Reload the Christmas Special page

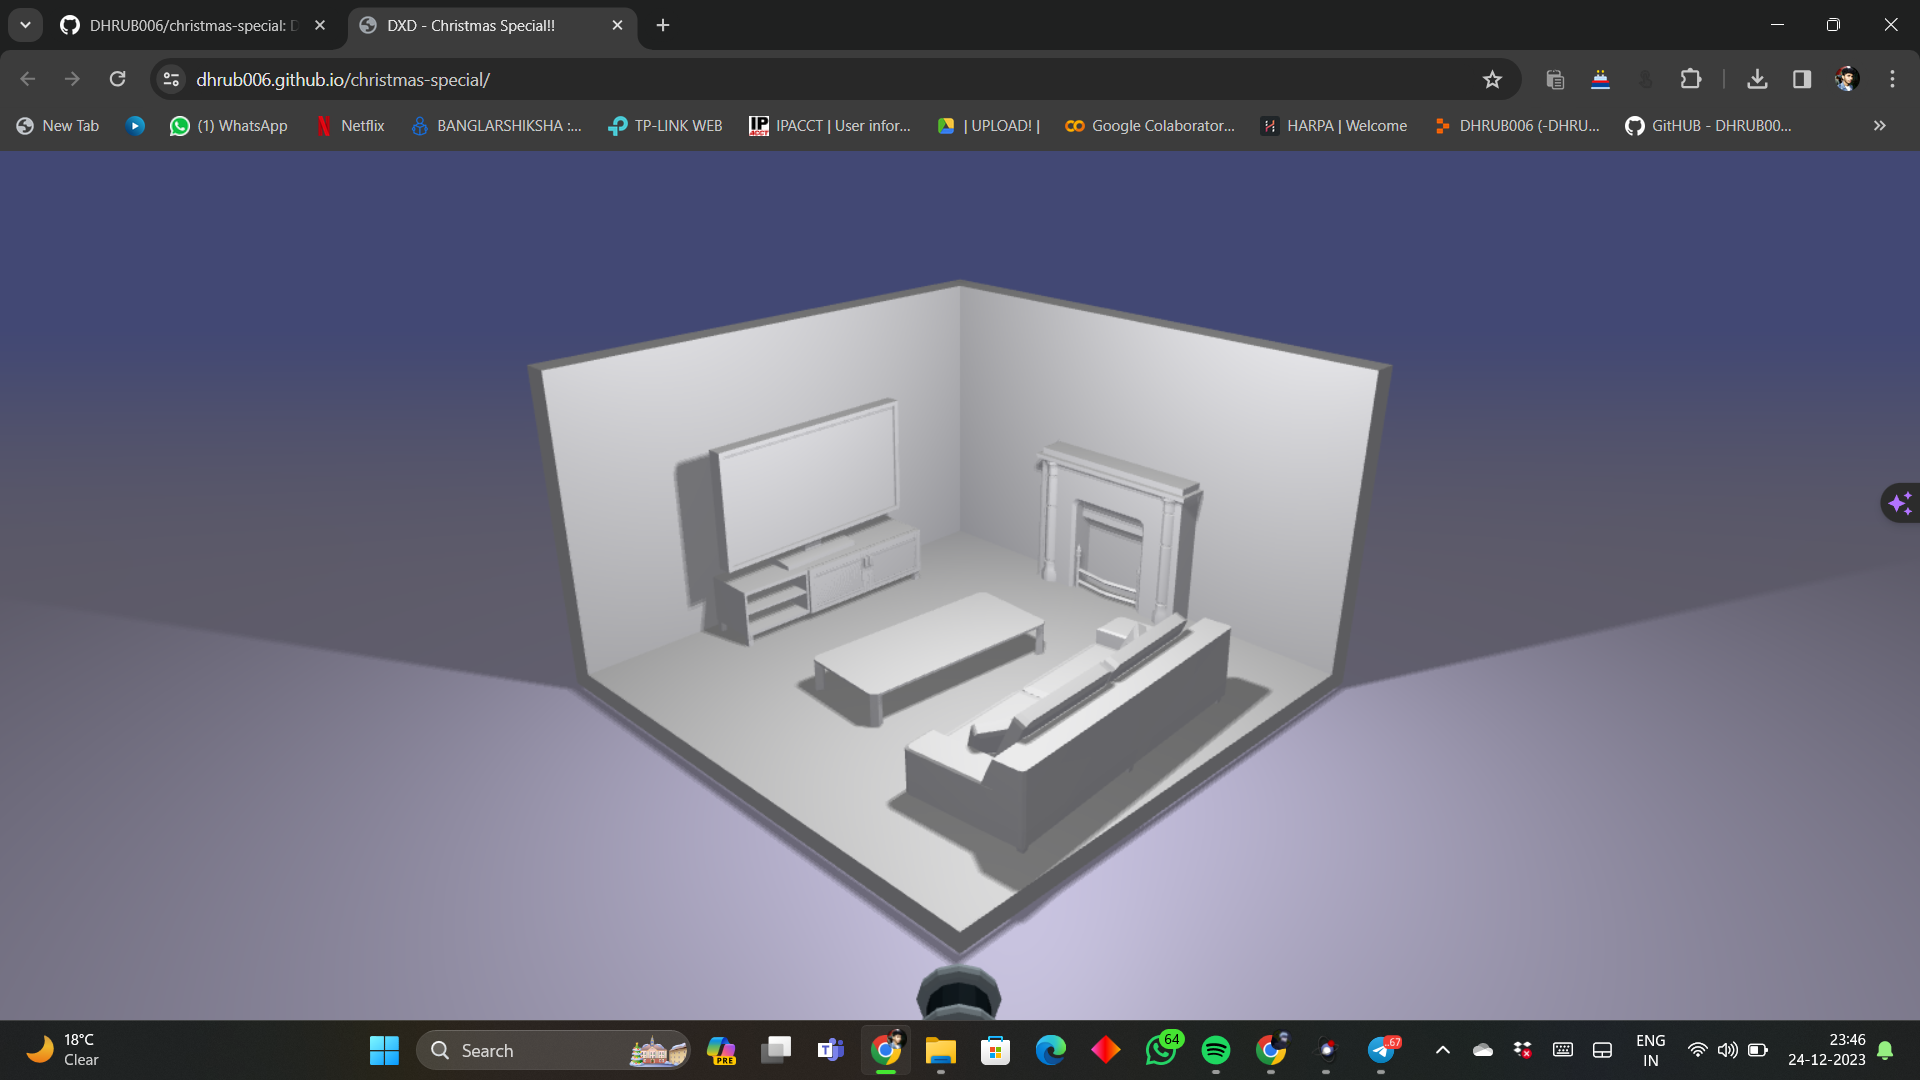[117, 79]
